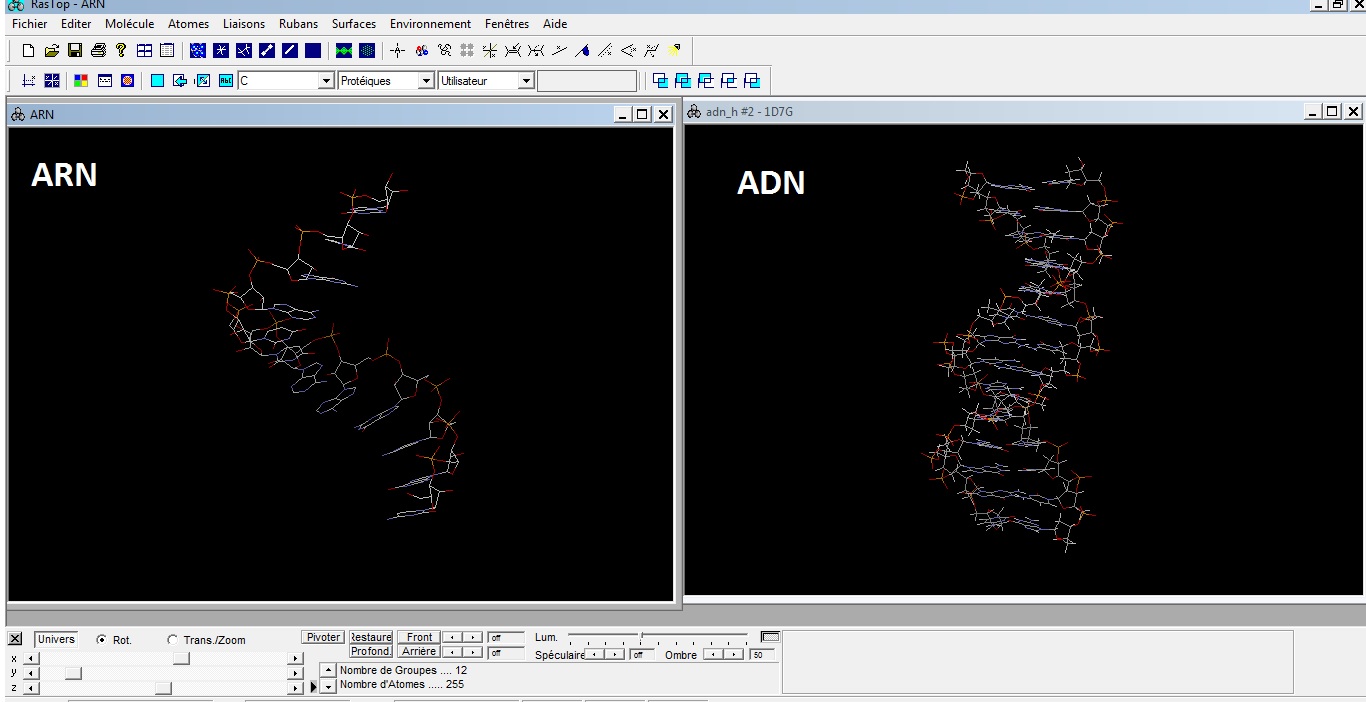Viewport: 1366px width, 702px height.
Task: Click the Lum. brightness slider
Action: click(642, 638)
